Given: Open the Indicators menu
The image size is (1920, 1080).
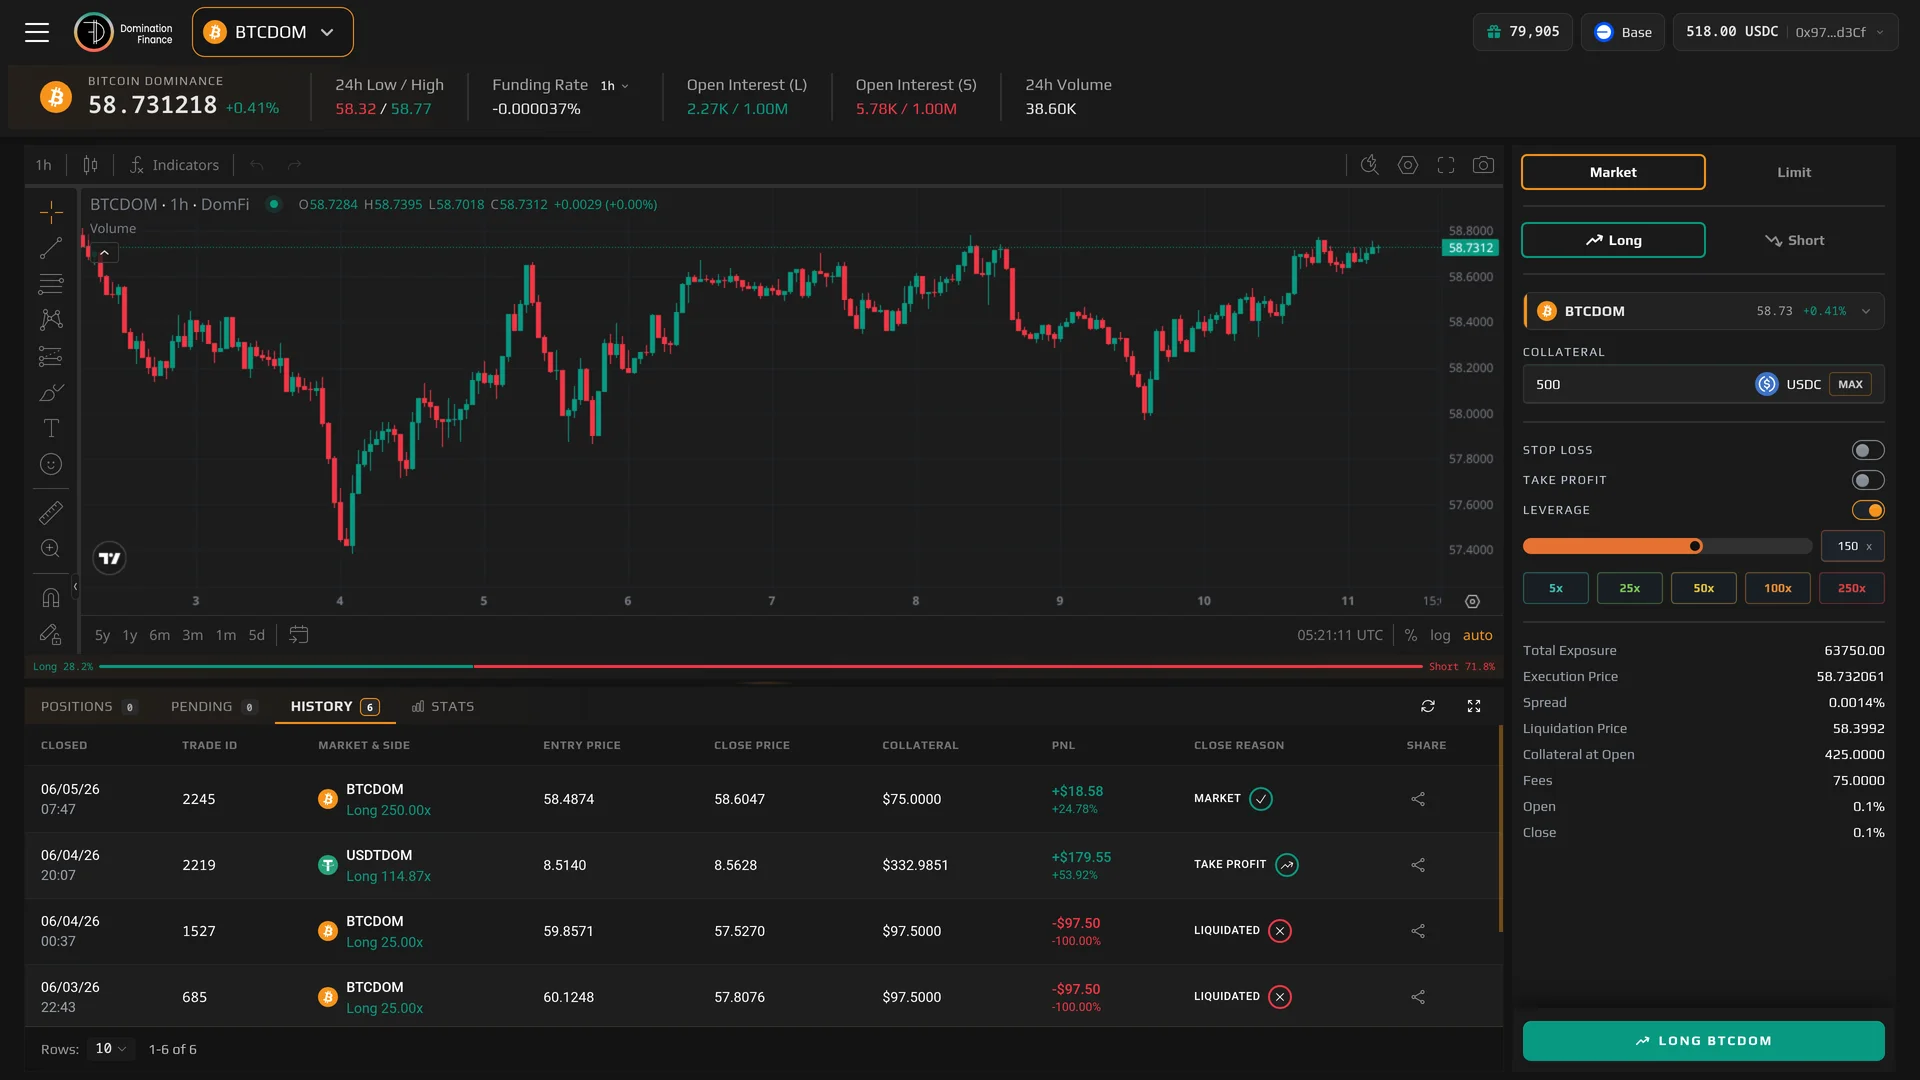Looking at the screenshot, I should (x=174, y=165).
